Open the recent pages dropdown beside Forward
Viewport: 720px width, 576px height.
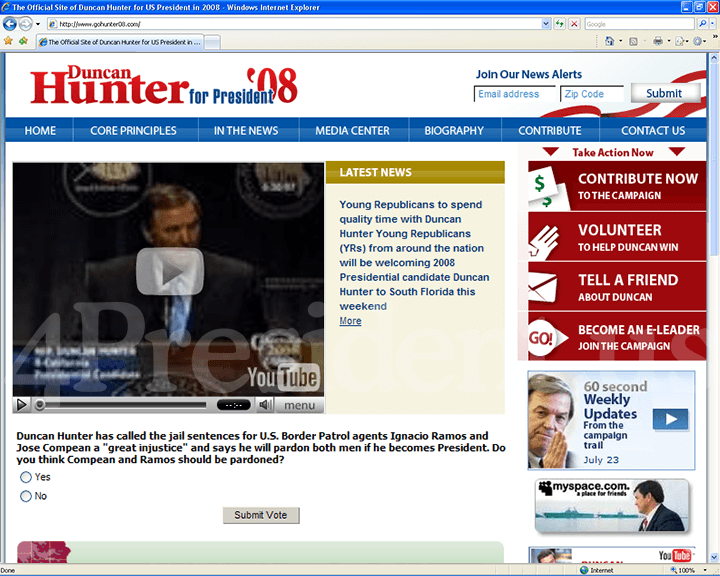click(x=38, y=24)
